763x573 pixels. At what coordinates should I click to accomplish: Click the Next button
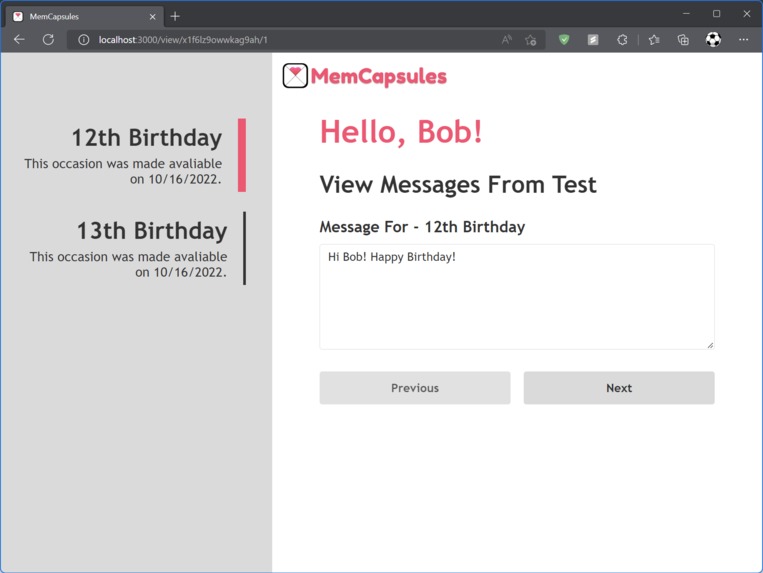click(x=619, y=388)
